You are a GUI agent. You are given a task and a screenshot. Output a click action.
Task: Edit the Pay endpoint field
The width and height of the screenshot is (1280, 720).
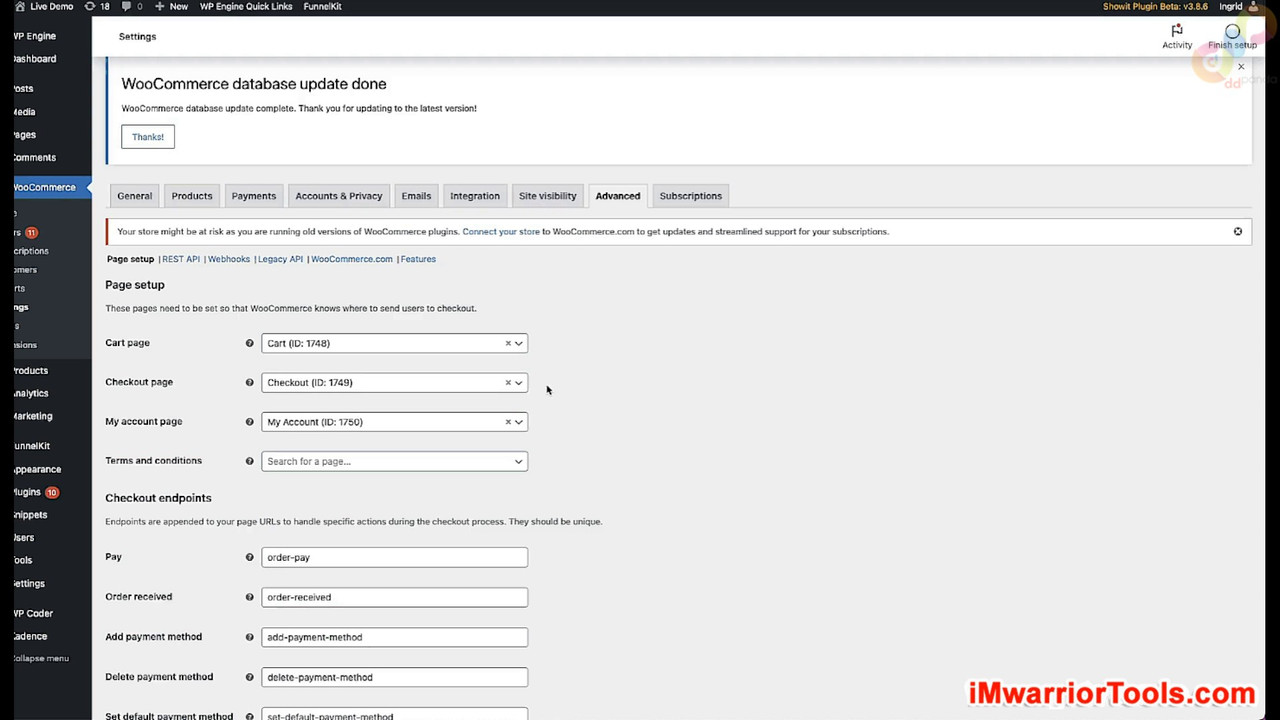tap(394, 557)
